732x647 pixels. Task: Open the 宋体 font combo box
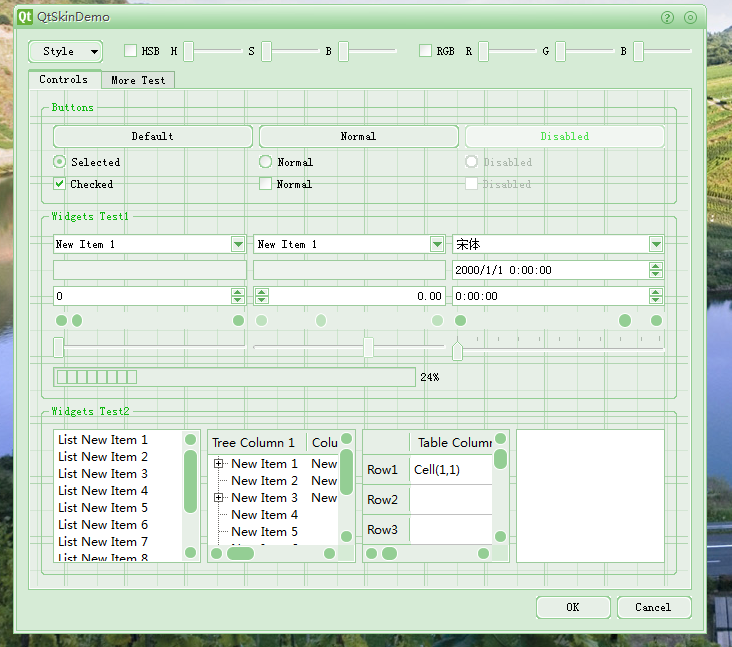[x=656, y=244]
